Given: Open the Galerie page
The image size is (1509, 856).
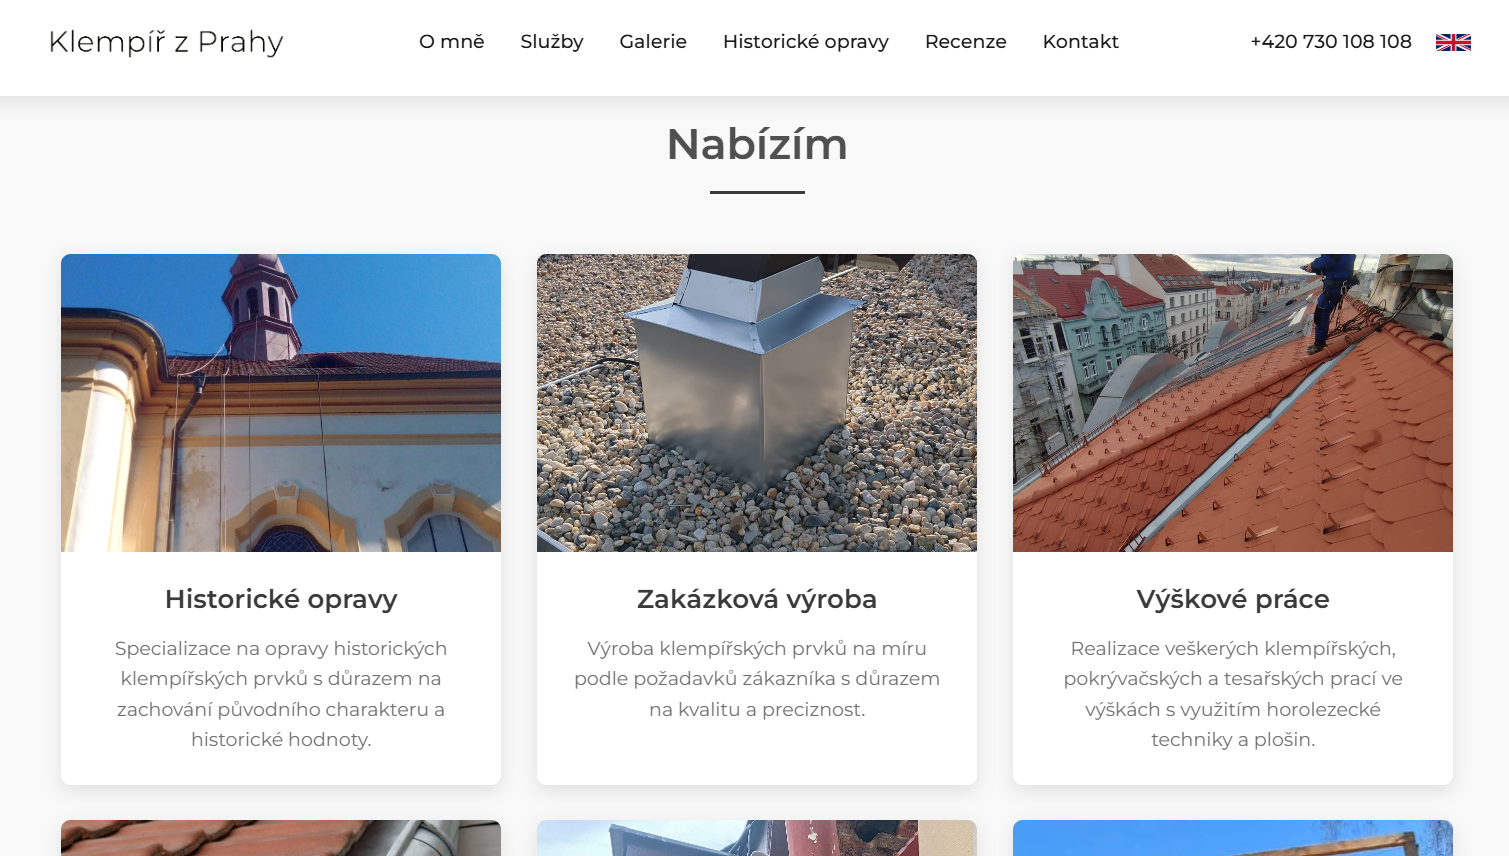Looking at the screenshot, I should pos(653,42).
